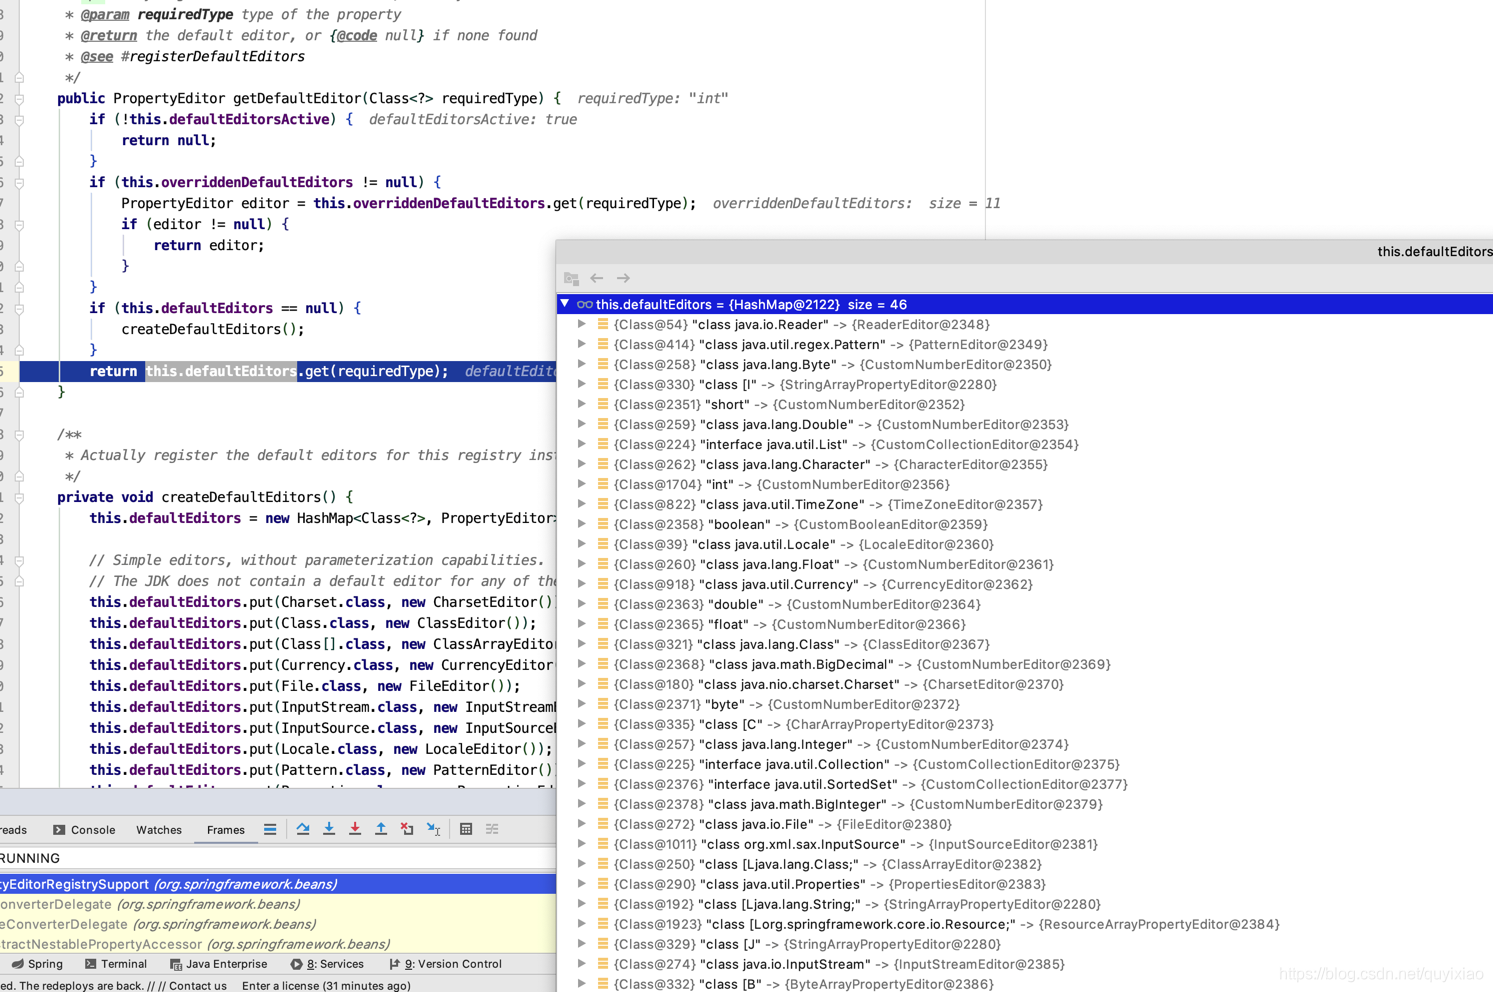This screenshot has width=1493, height=992.
Task: Click the Spring leaf icon
Action: 17,964
